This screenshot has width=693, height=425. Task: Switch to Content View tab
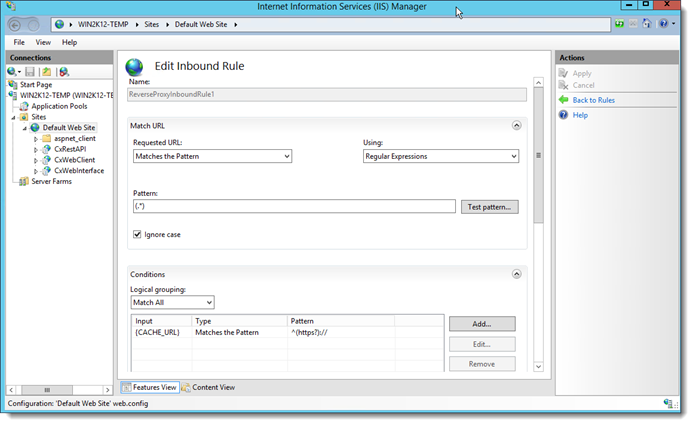point(209,387)
